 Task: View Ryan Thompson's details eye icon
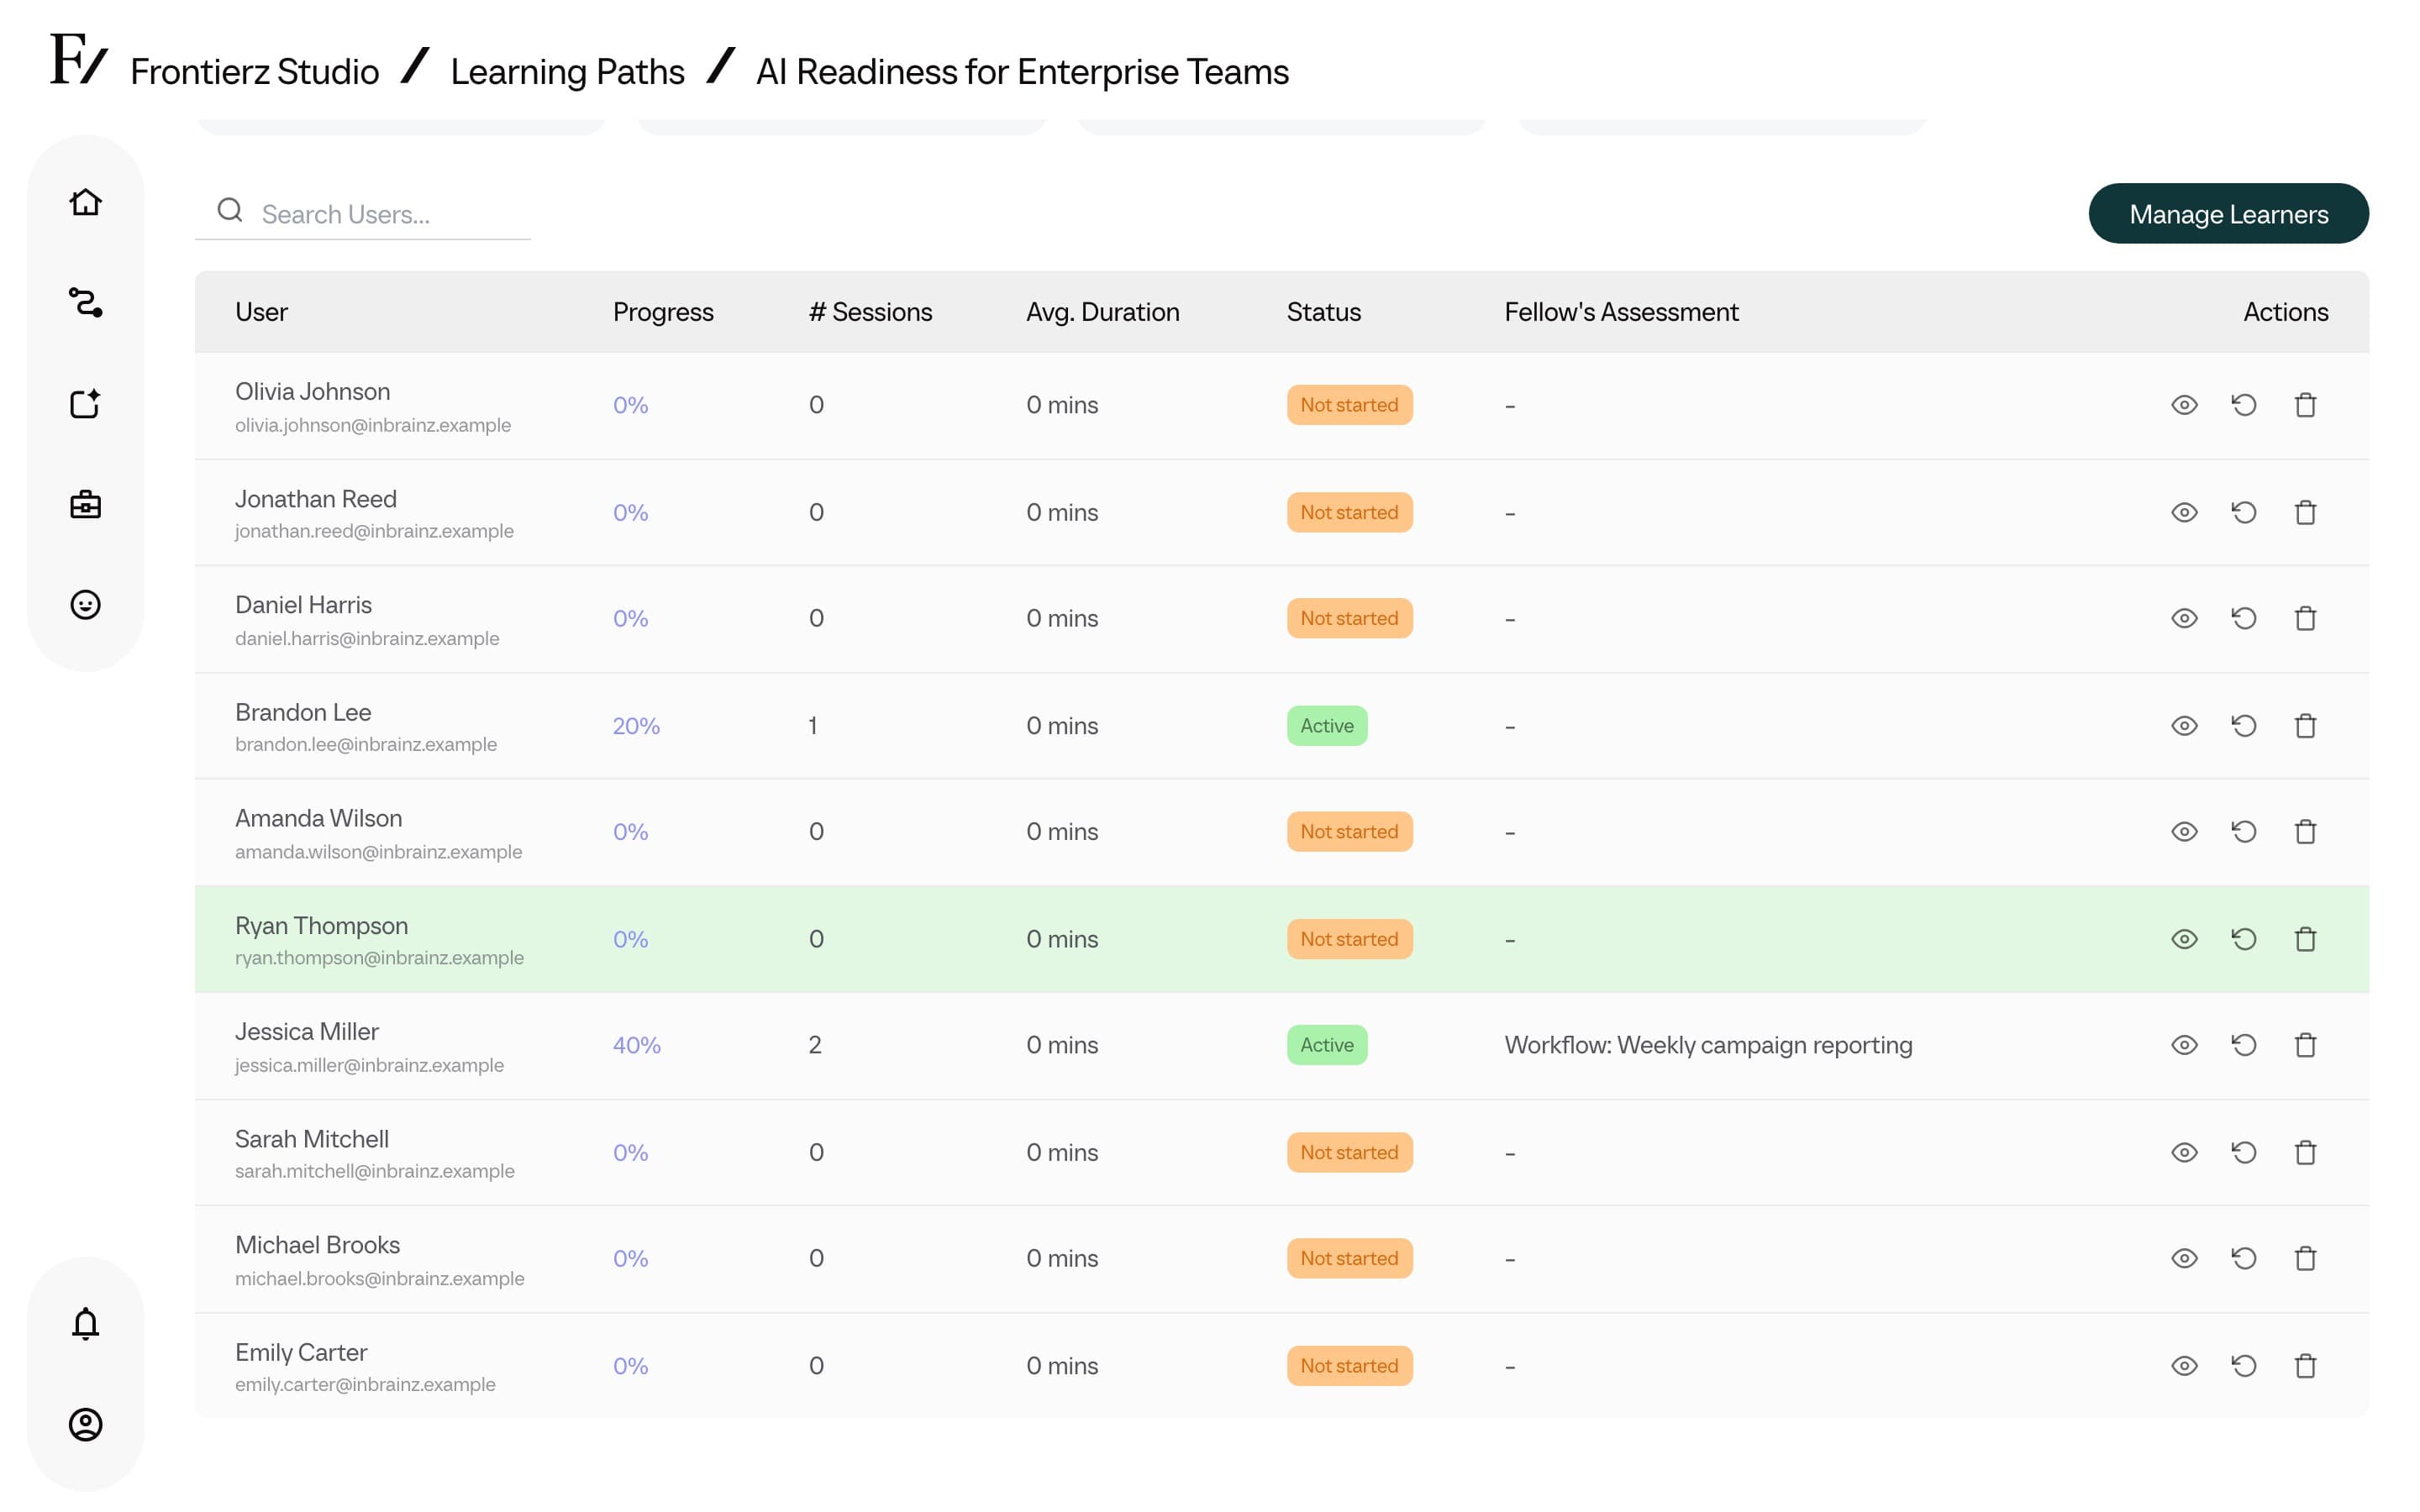(2184, 939)
